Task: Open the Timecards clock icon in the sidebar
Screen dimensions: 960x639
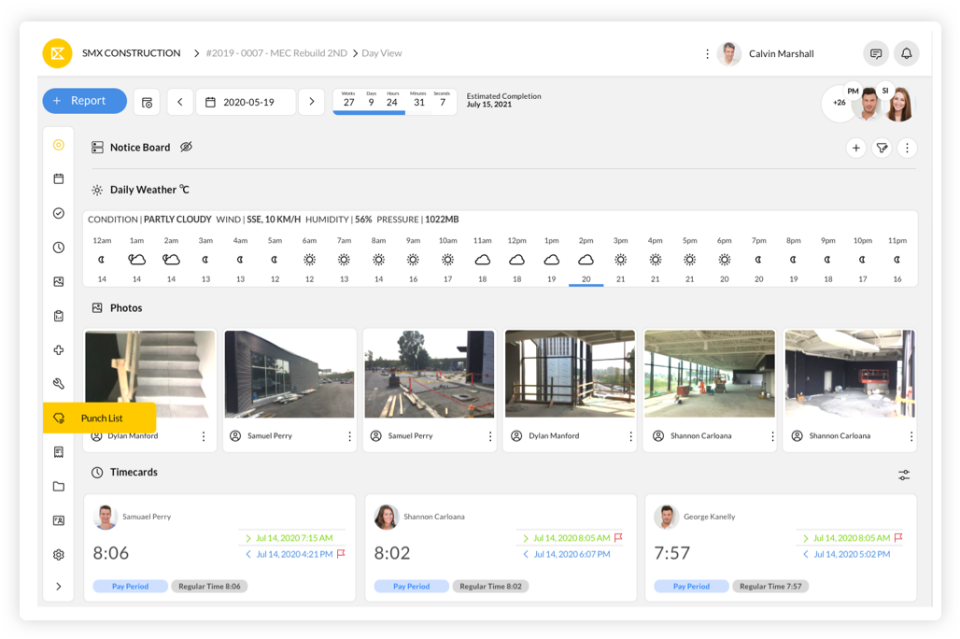Action: click(x=58, y=247)
